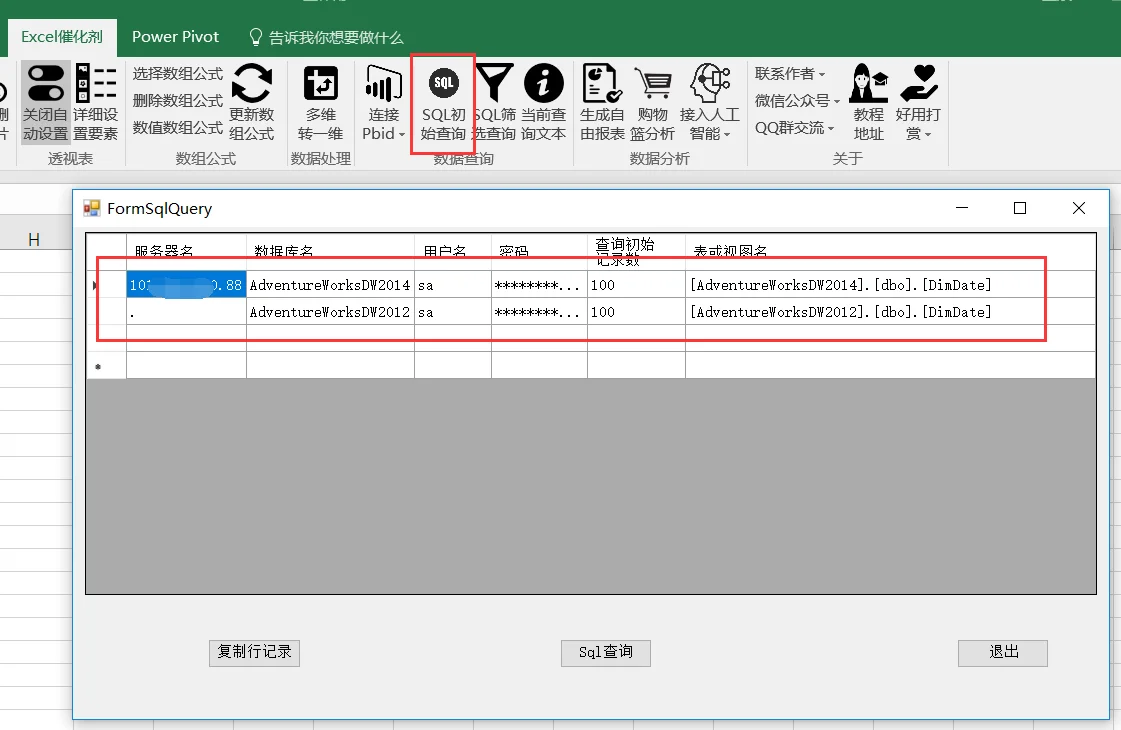
Task: Click the FormSqlQuery window icon
Action: tap(92, 208)
